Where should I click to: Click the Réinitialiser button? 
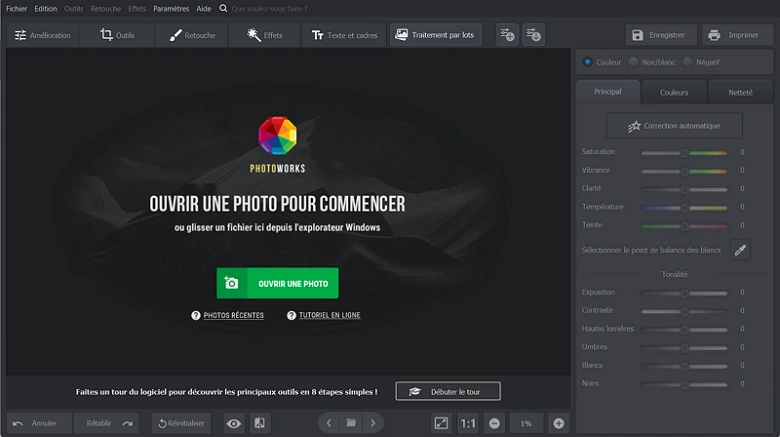(182, 423)
